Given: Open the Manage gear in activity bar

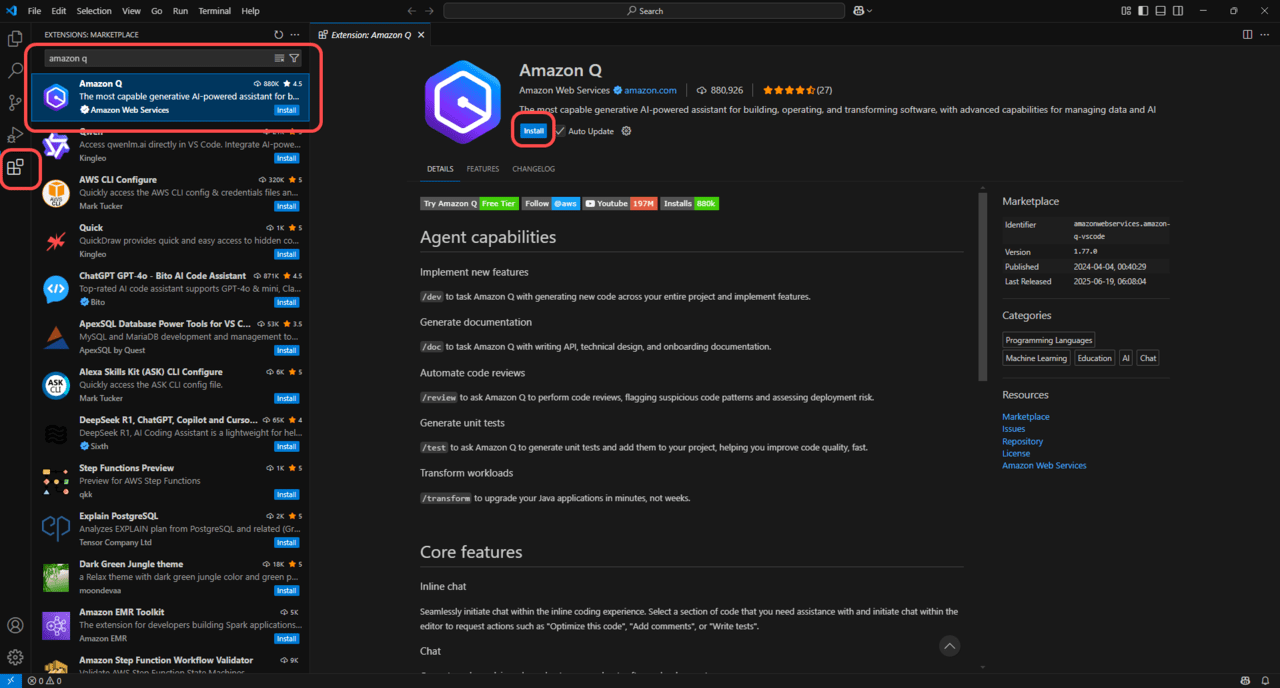Looking at the screenshot, I should (x=15, y=657).
